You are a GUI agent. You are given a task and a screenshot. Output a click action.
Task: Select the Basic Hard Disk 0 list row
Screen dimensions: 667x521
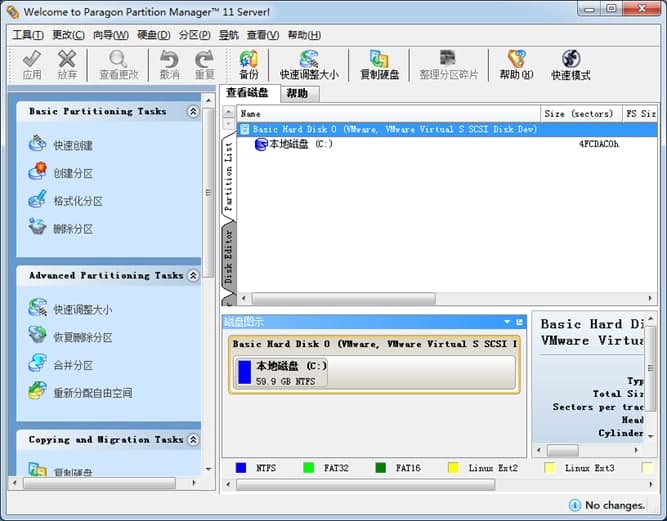click(x=447, y=129)
